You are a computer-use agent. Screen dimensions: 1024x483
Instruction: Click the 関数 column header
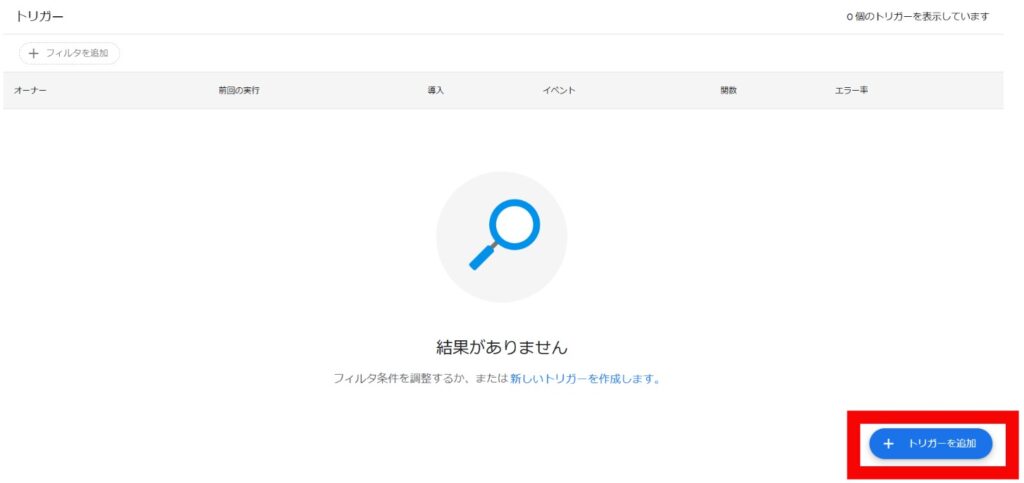pyautogui.click(x=729, y=91)
